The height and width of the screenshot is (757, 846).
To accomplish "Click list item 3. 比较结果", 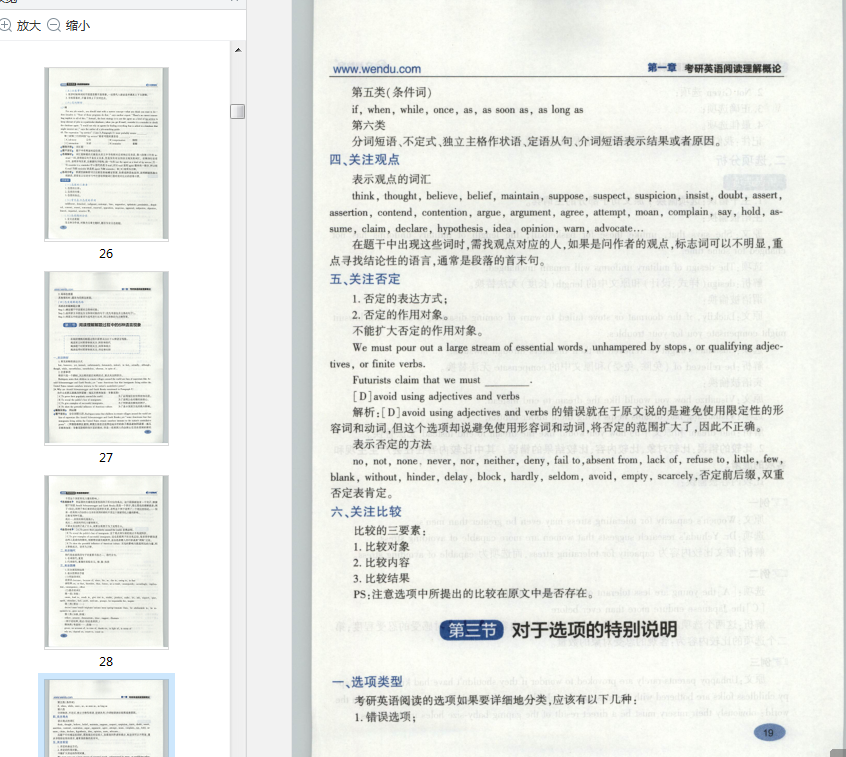I will point(381,578).
